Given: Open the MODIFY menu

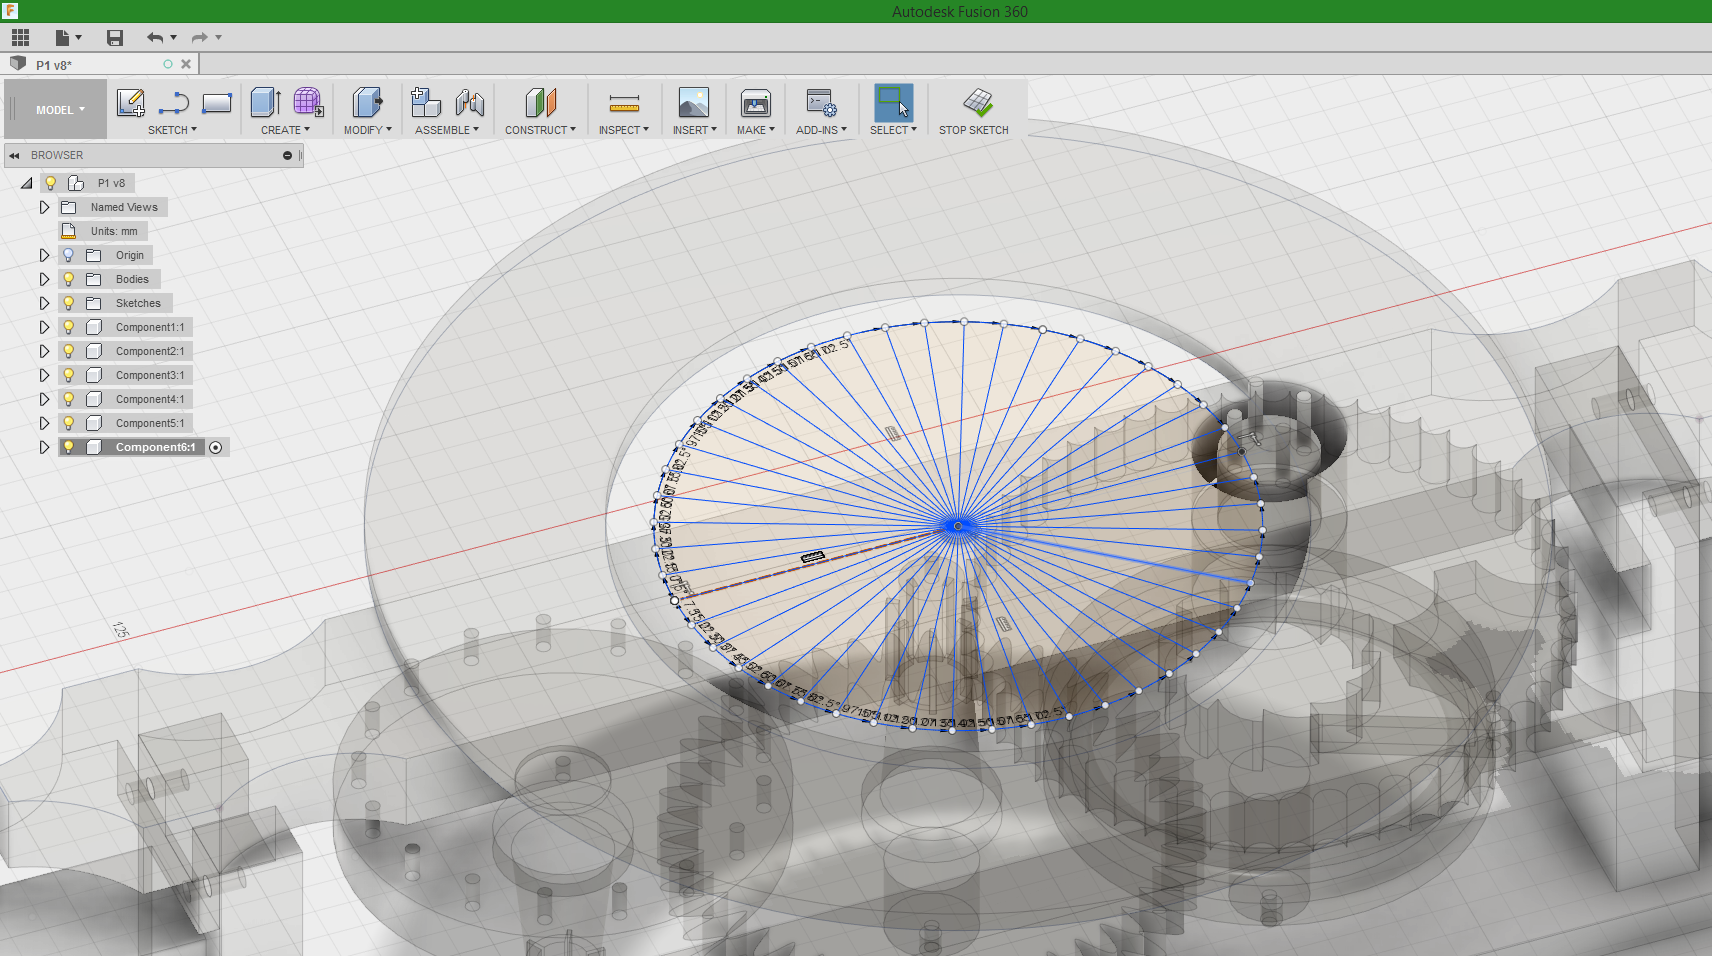Looking at the screenshot, I should click(x=367, y=130).
